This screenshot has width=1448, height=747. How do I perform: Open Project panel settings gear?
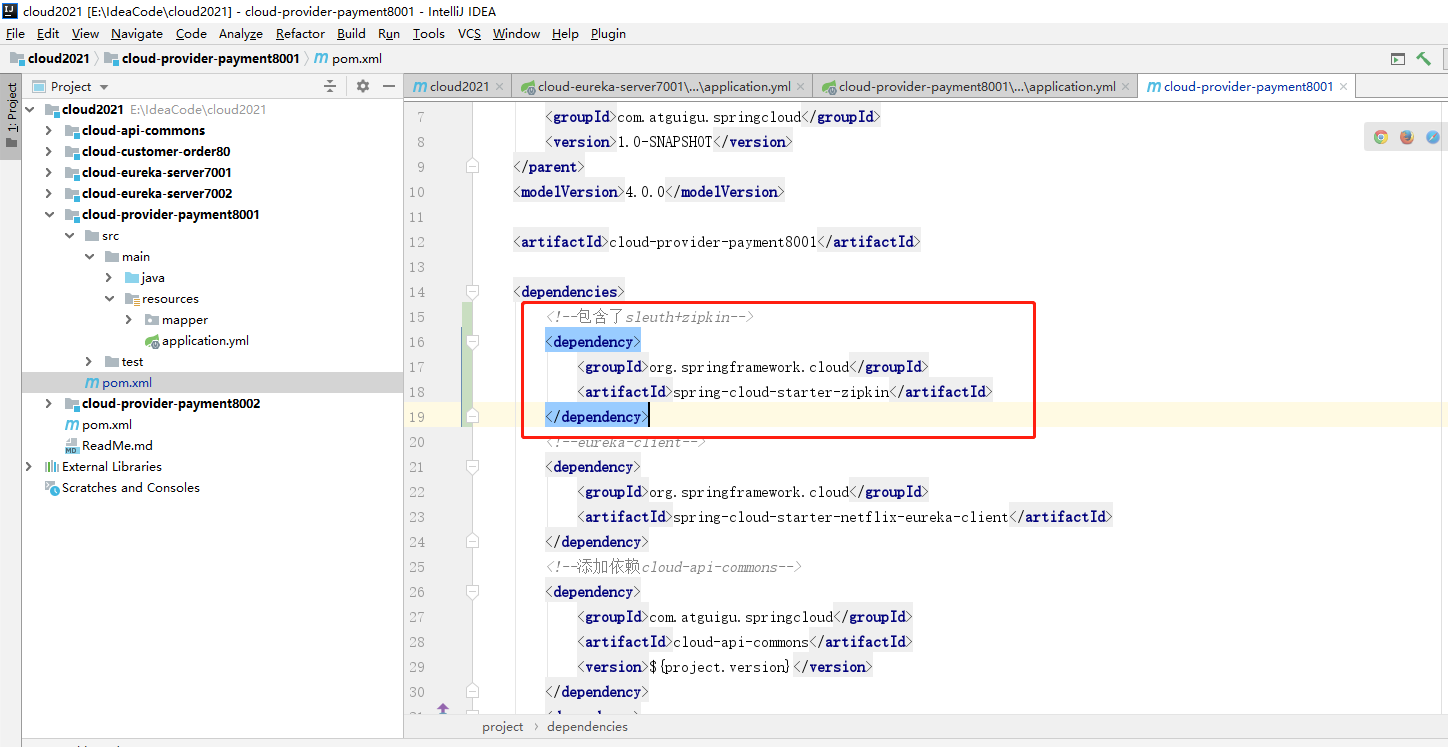coord(363,87)
